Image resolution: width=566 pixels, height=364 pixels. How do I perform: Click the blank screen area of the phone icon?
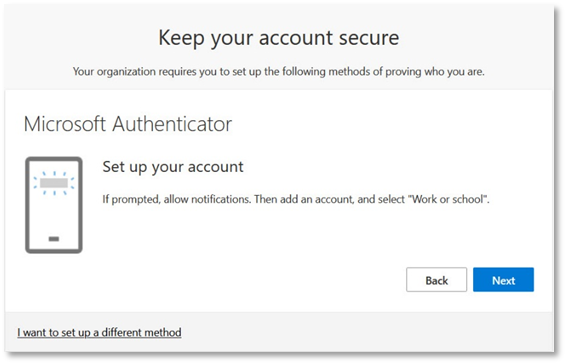(54, 215)
